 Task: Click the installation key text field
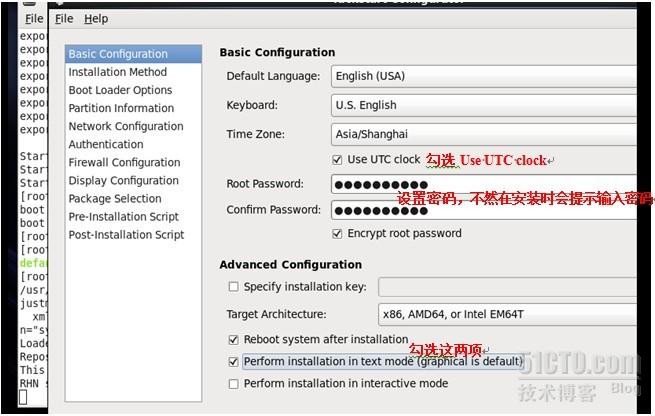click(x=507, y=287)
